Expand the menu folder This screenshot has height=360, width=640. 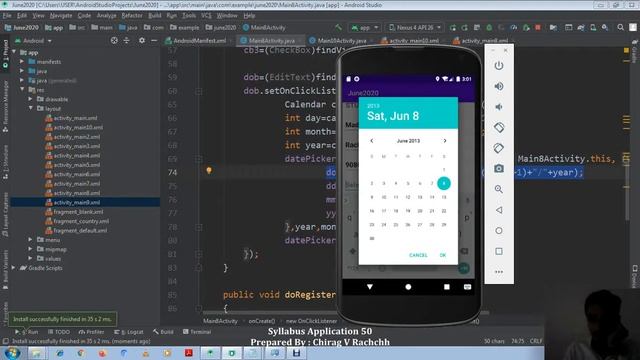pos(31,240)
